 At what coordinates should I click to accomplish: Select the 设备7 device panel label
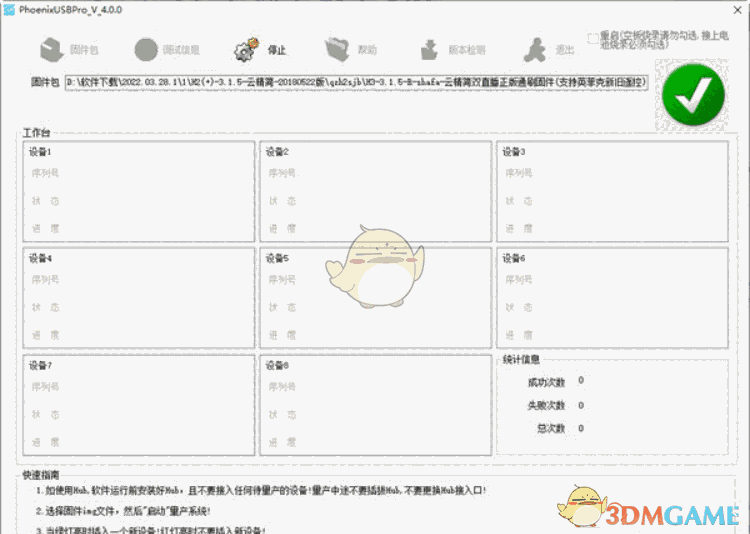40,366
